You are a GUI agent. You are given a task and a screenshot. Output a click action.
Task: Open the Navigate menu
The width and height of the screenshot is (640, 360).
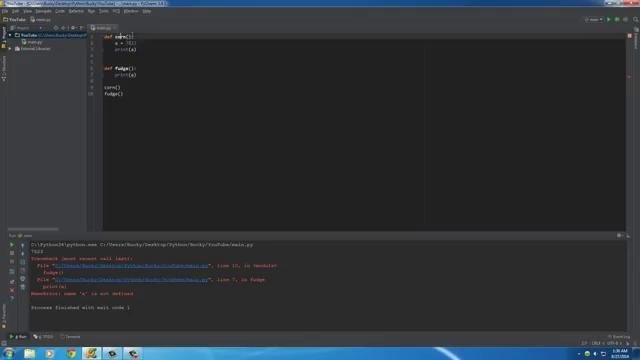(43, 11)
